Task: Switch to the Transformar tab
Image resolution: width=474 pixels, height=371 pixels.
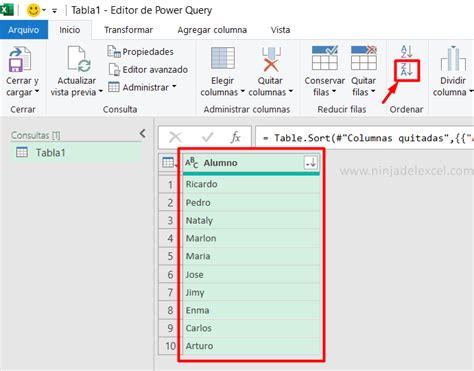Action: pos(128,30)
